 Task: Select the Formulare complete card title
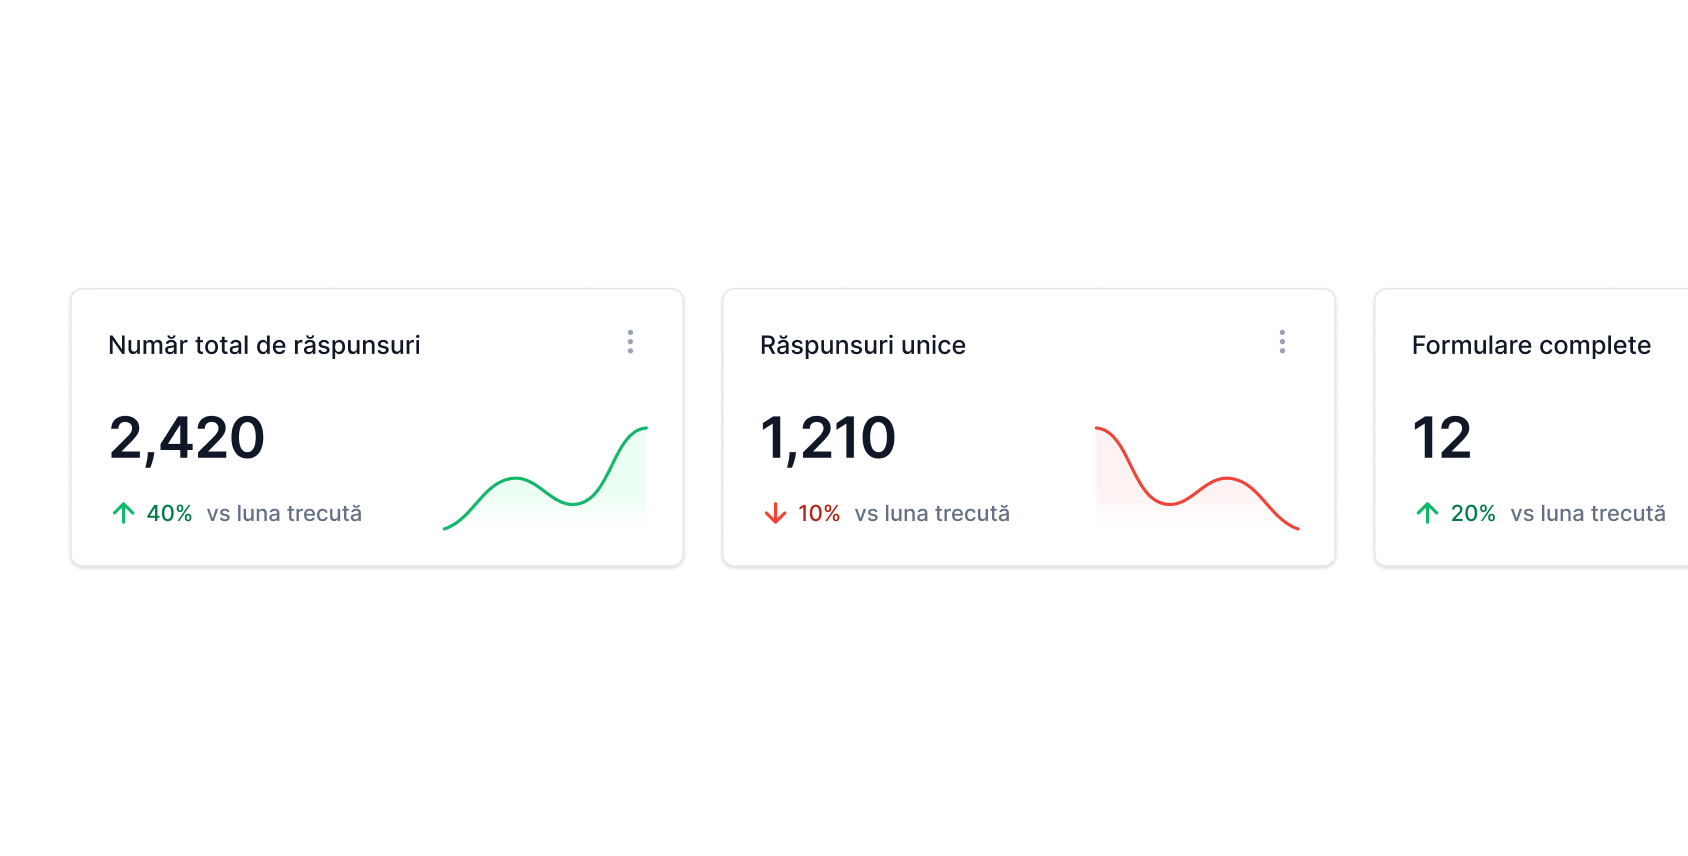1531,345
